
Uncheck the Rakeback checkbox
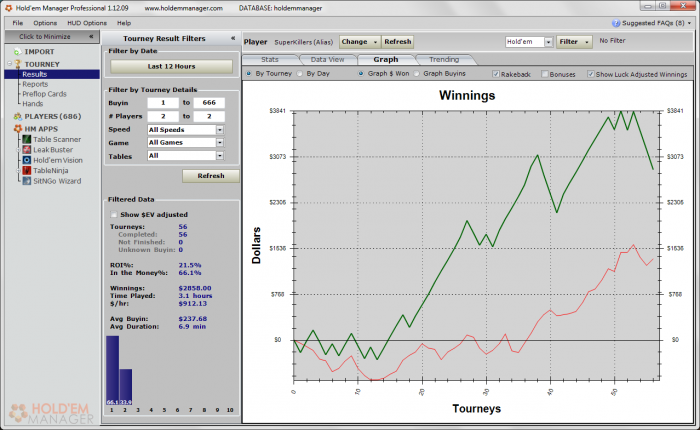click(496, 74)
